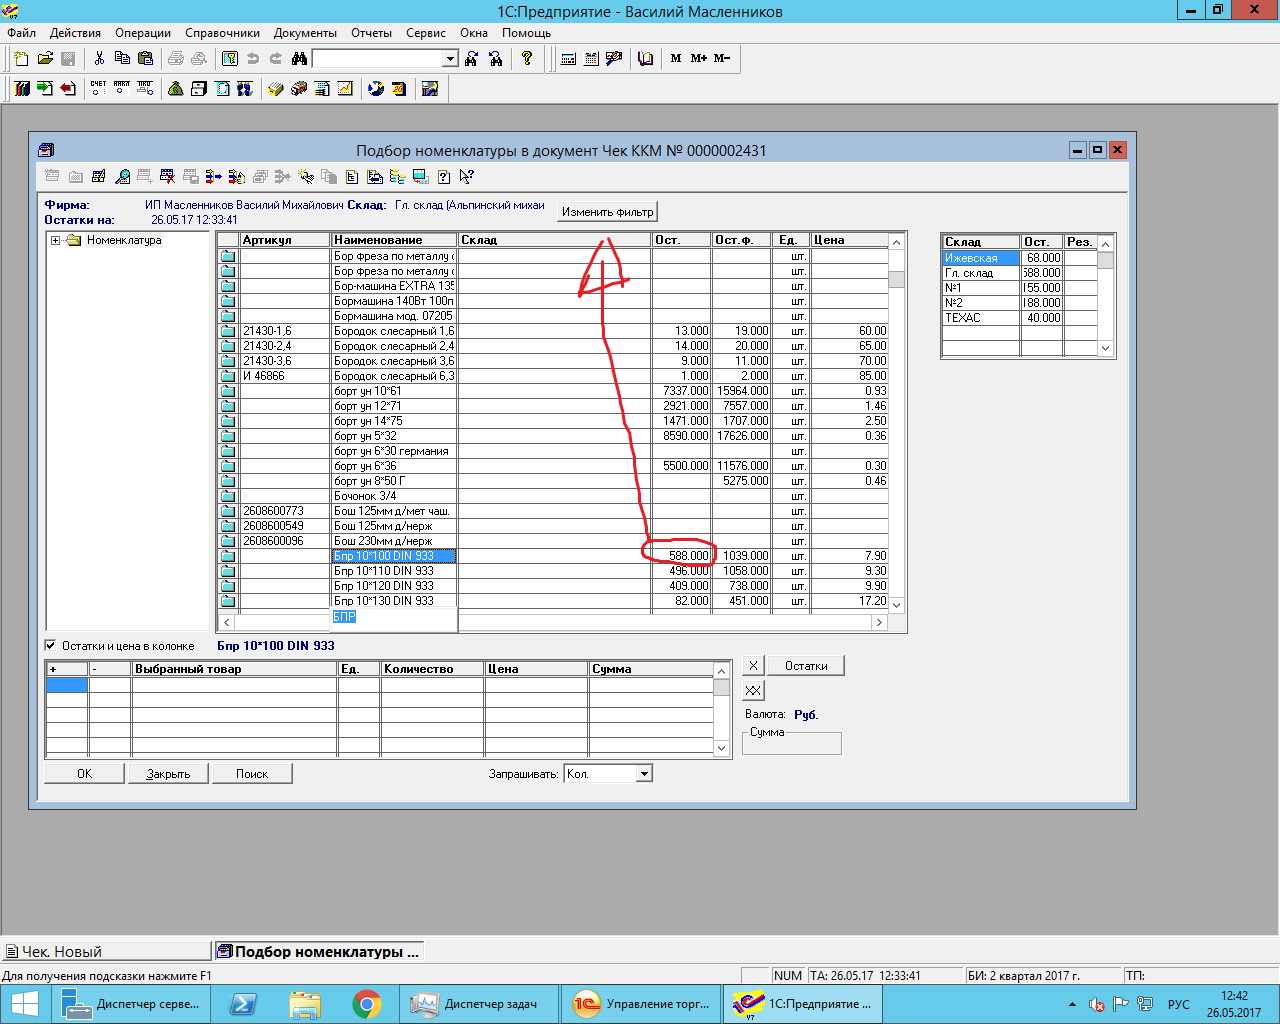Expand the Номенклатура tree node
Screen dimensions: 1280x1024
coord(56,240)
